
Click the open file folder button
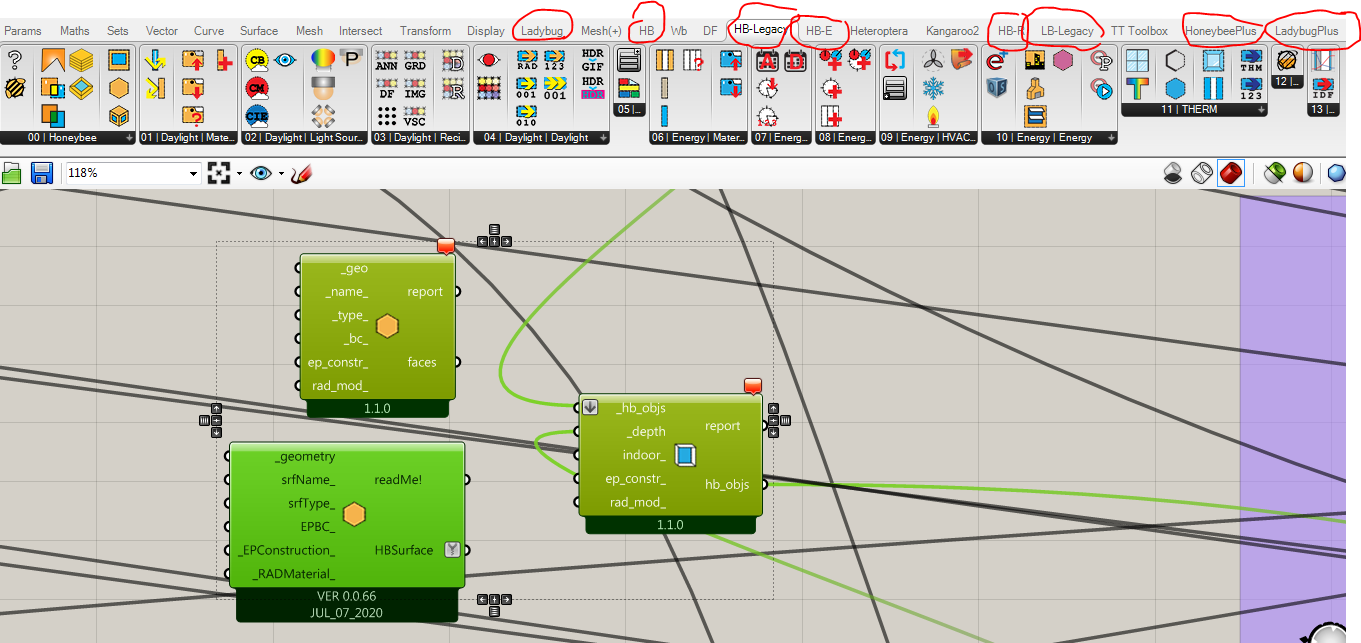12,173
